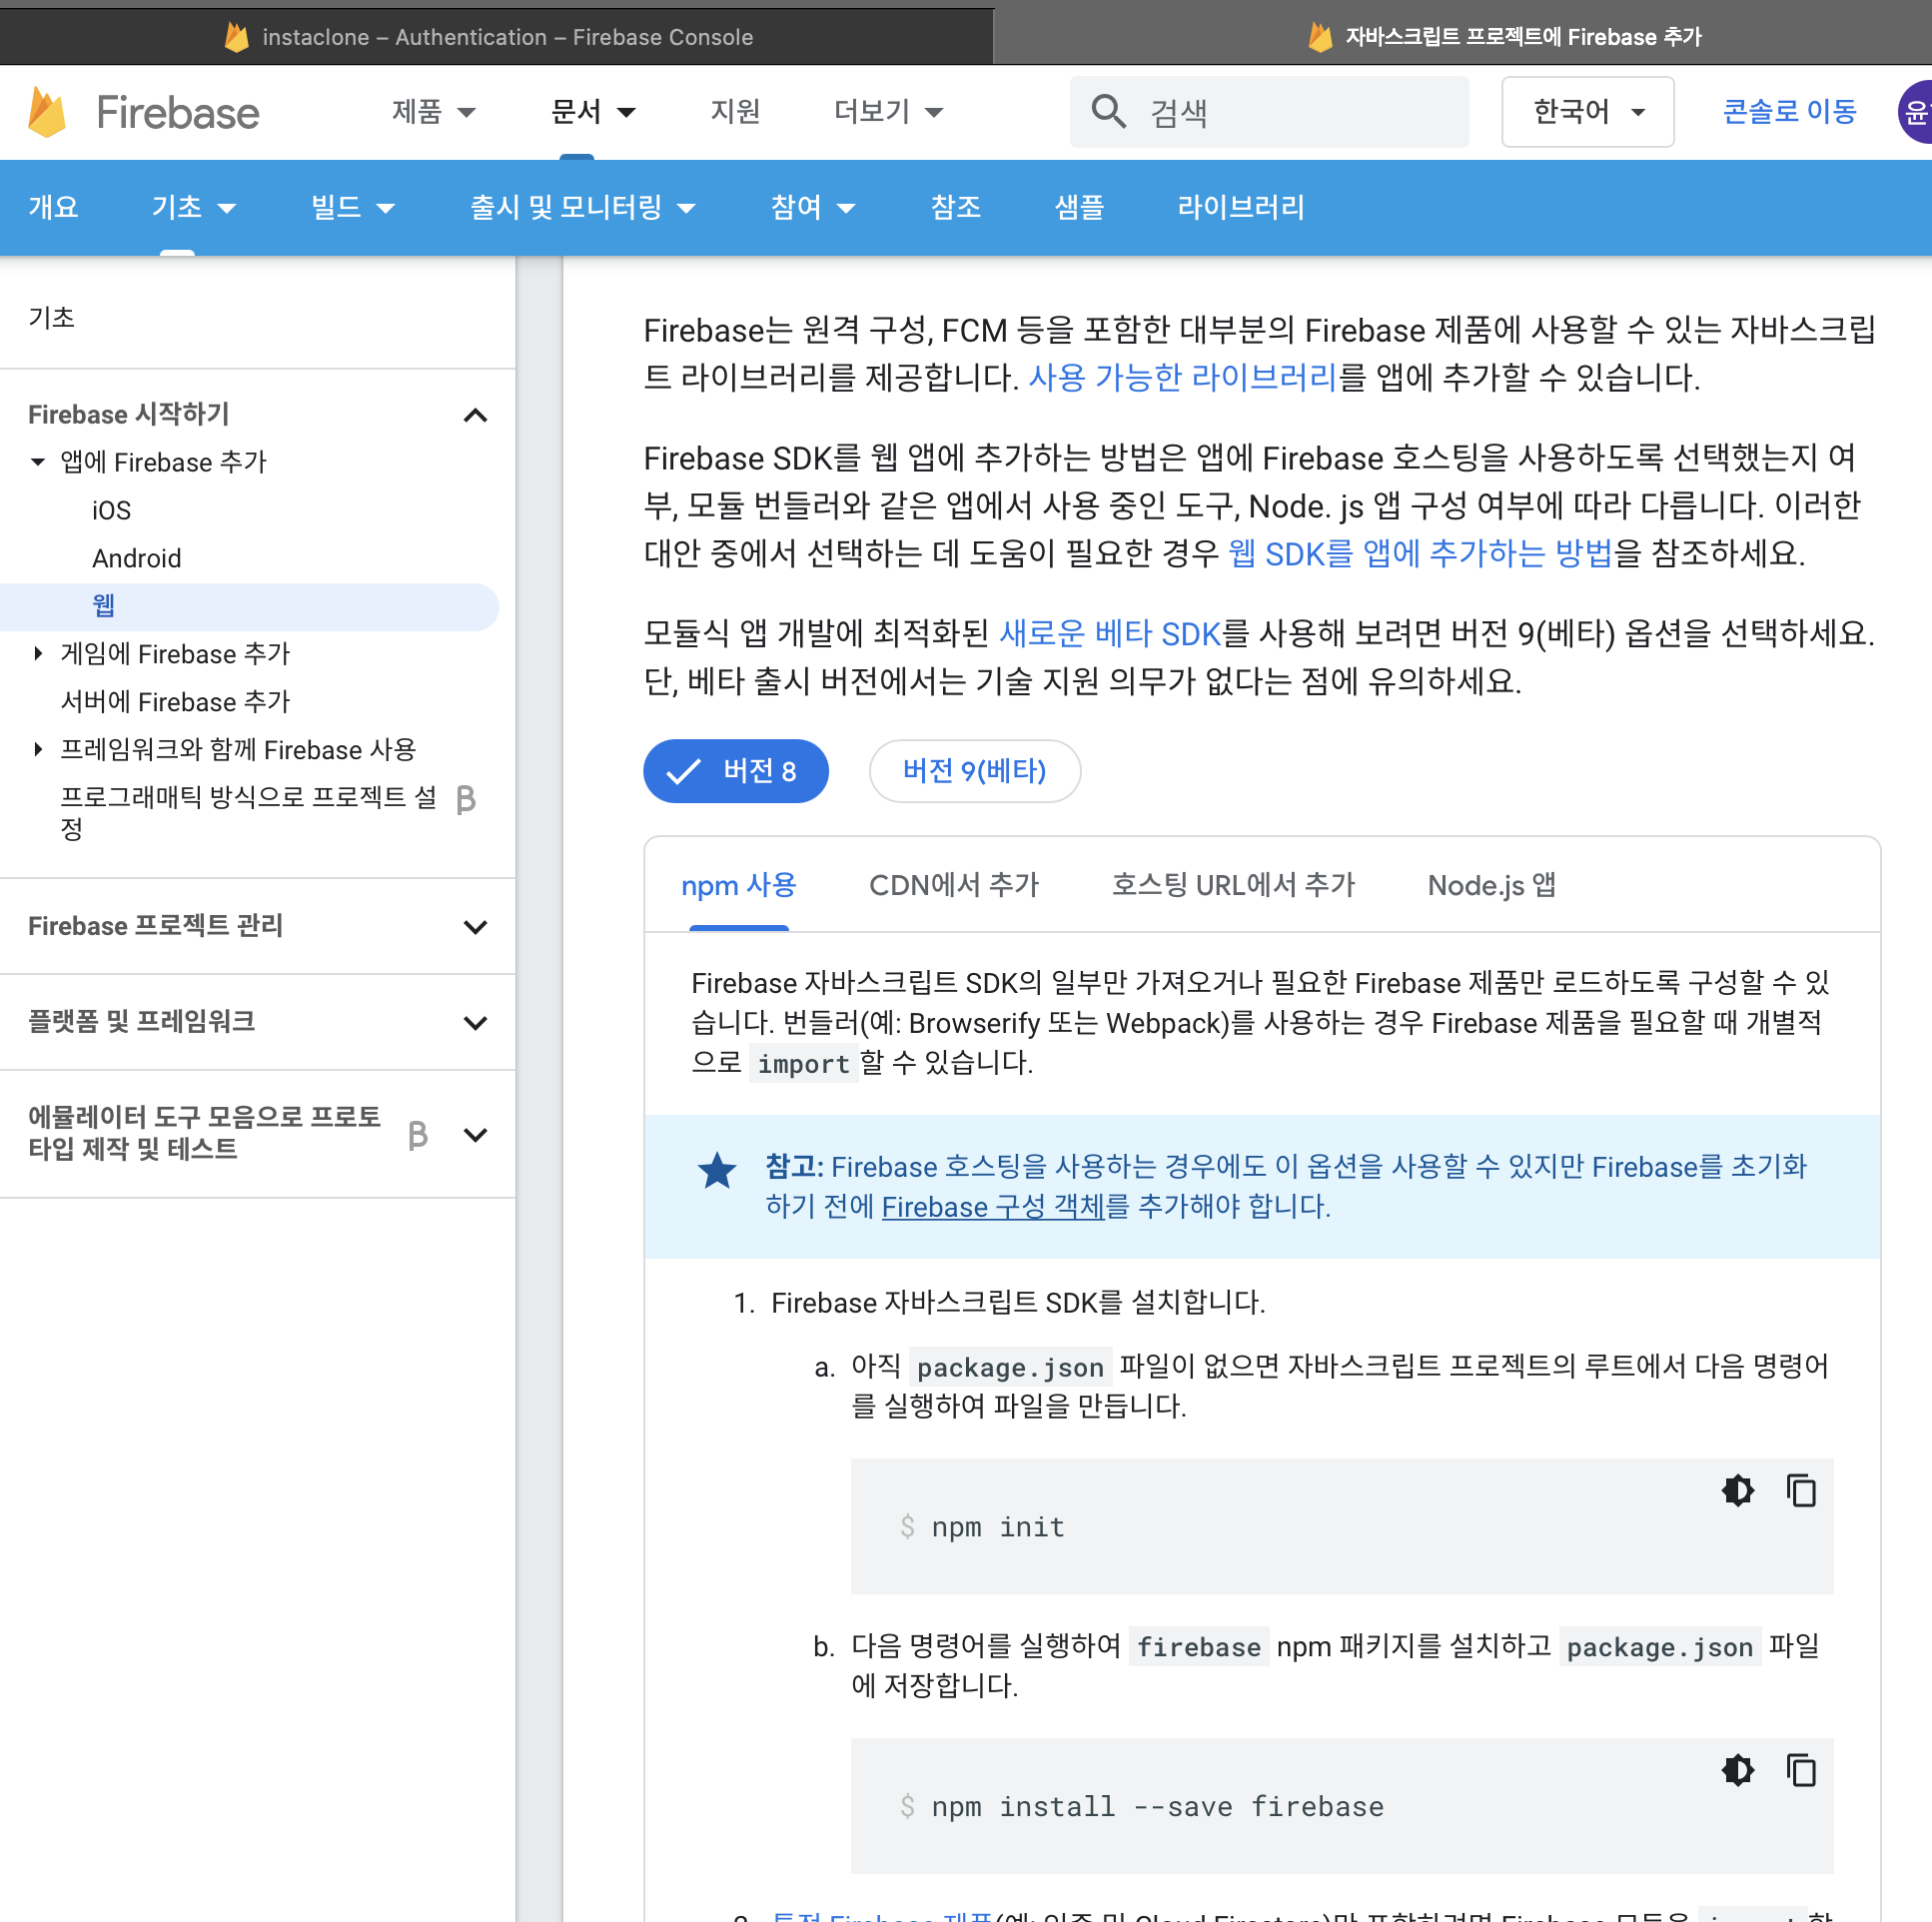Click the search magnifier icon
The height and width of the screenshot is (1922, 1932).
(x=1107, y=111)
